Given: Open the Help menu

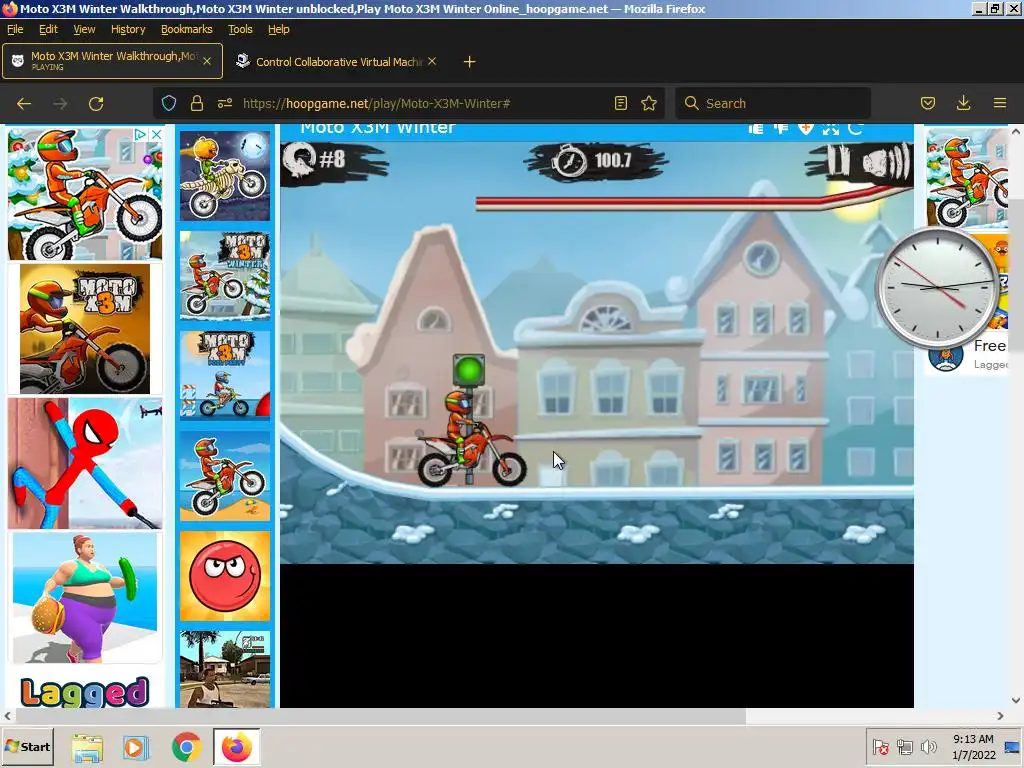Looking at the screenshot, I should (x=279, y=29).
